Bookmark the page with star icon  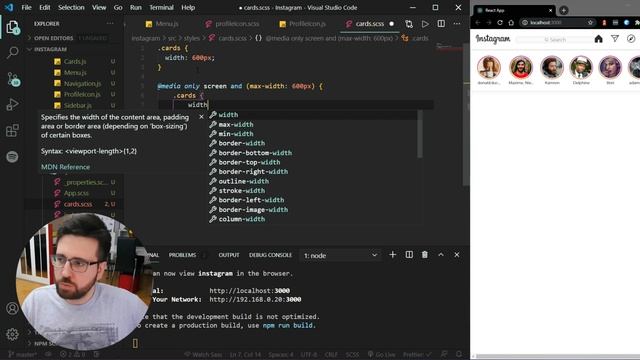(x=590, y=23)
